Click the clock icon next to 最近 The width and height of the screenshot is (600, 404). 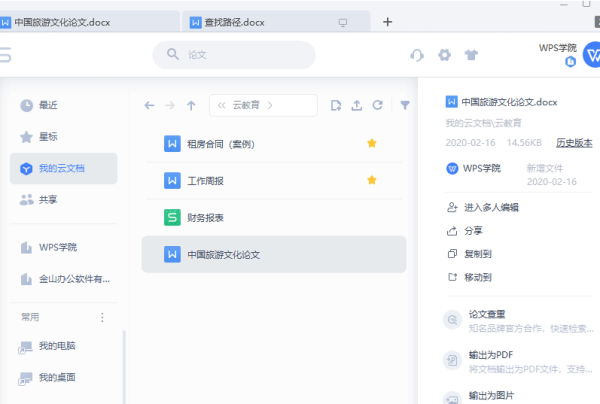pyautogui.click(x=26, y=106)
